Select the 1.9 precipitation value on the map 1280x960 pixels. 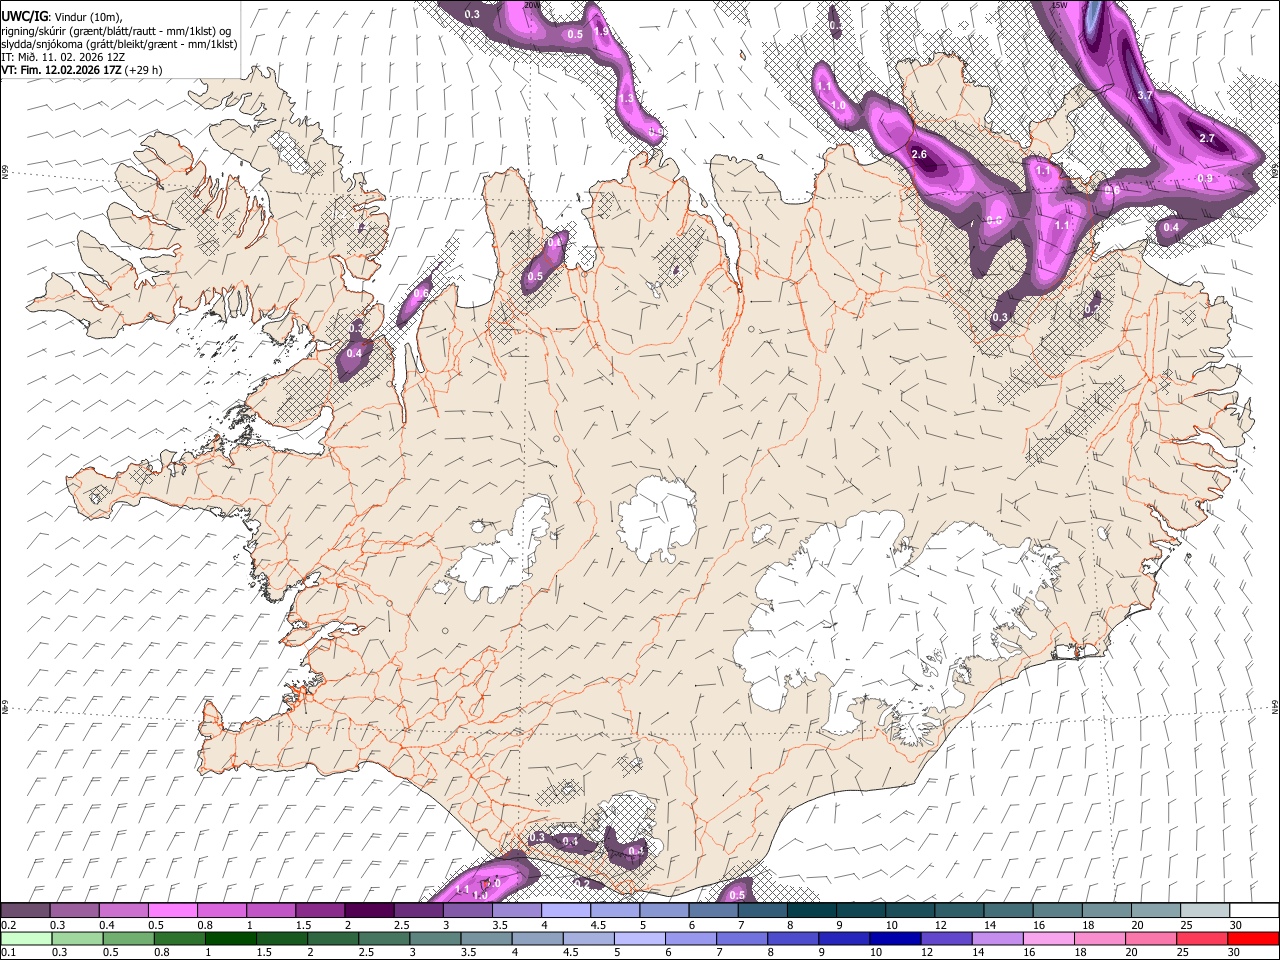pyautogui.click(x=602, y=31)
